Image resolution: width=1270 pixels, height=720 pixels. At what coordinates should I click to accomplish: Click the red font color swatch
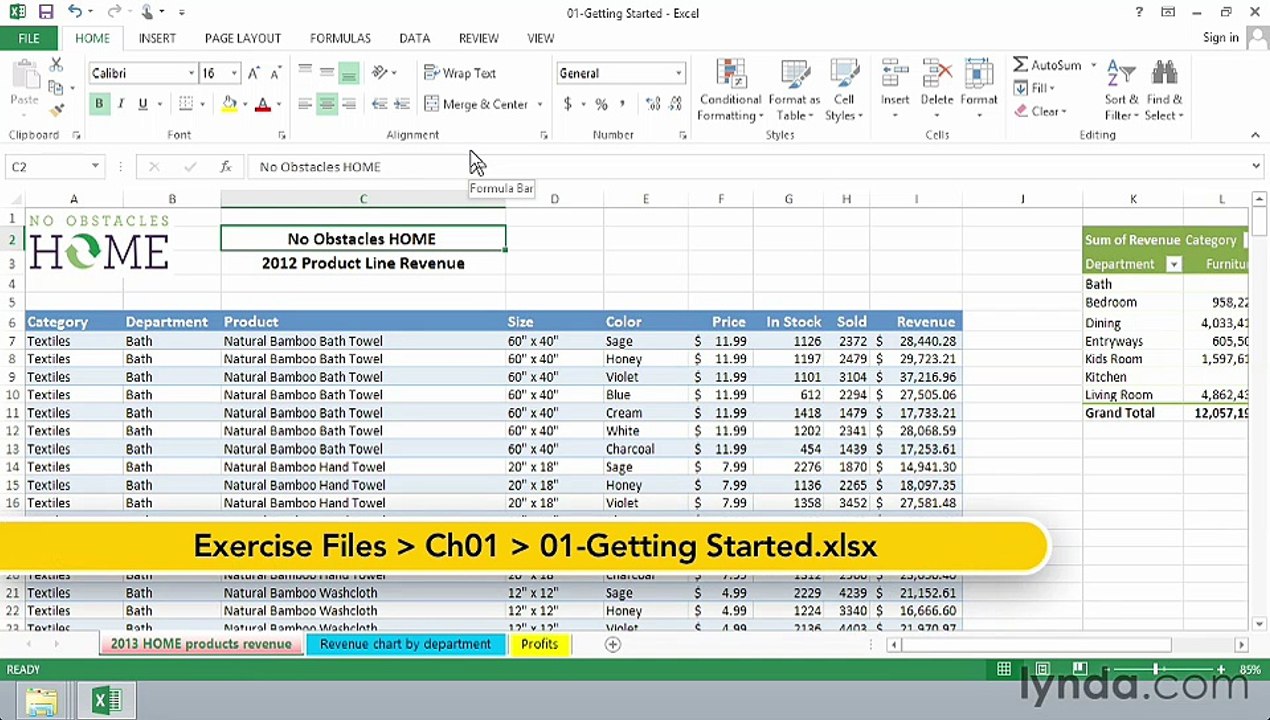click(x=263, y=105)
